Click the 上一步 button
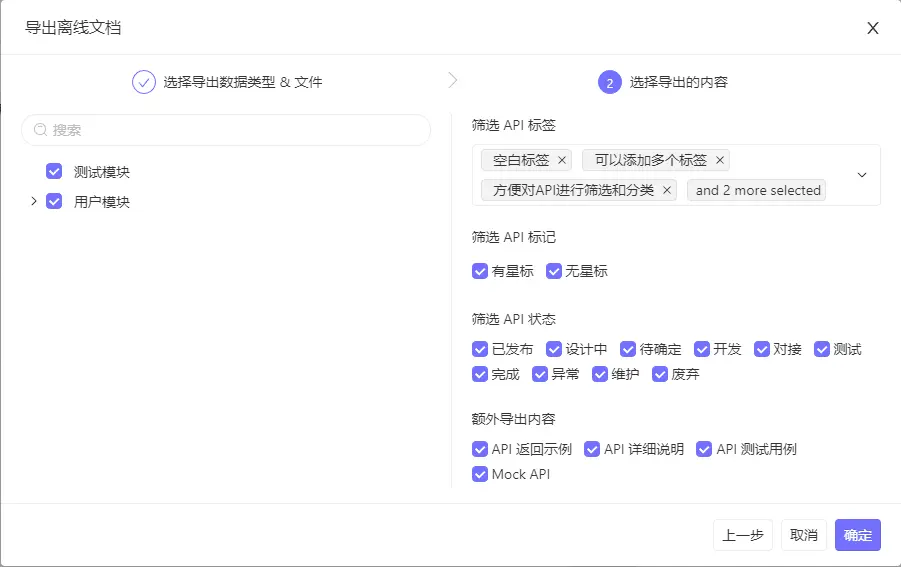The image size is (901, 567). tap(742, 535)
